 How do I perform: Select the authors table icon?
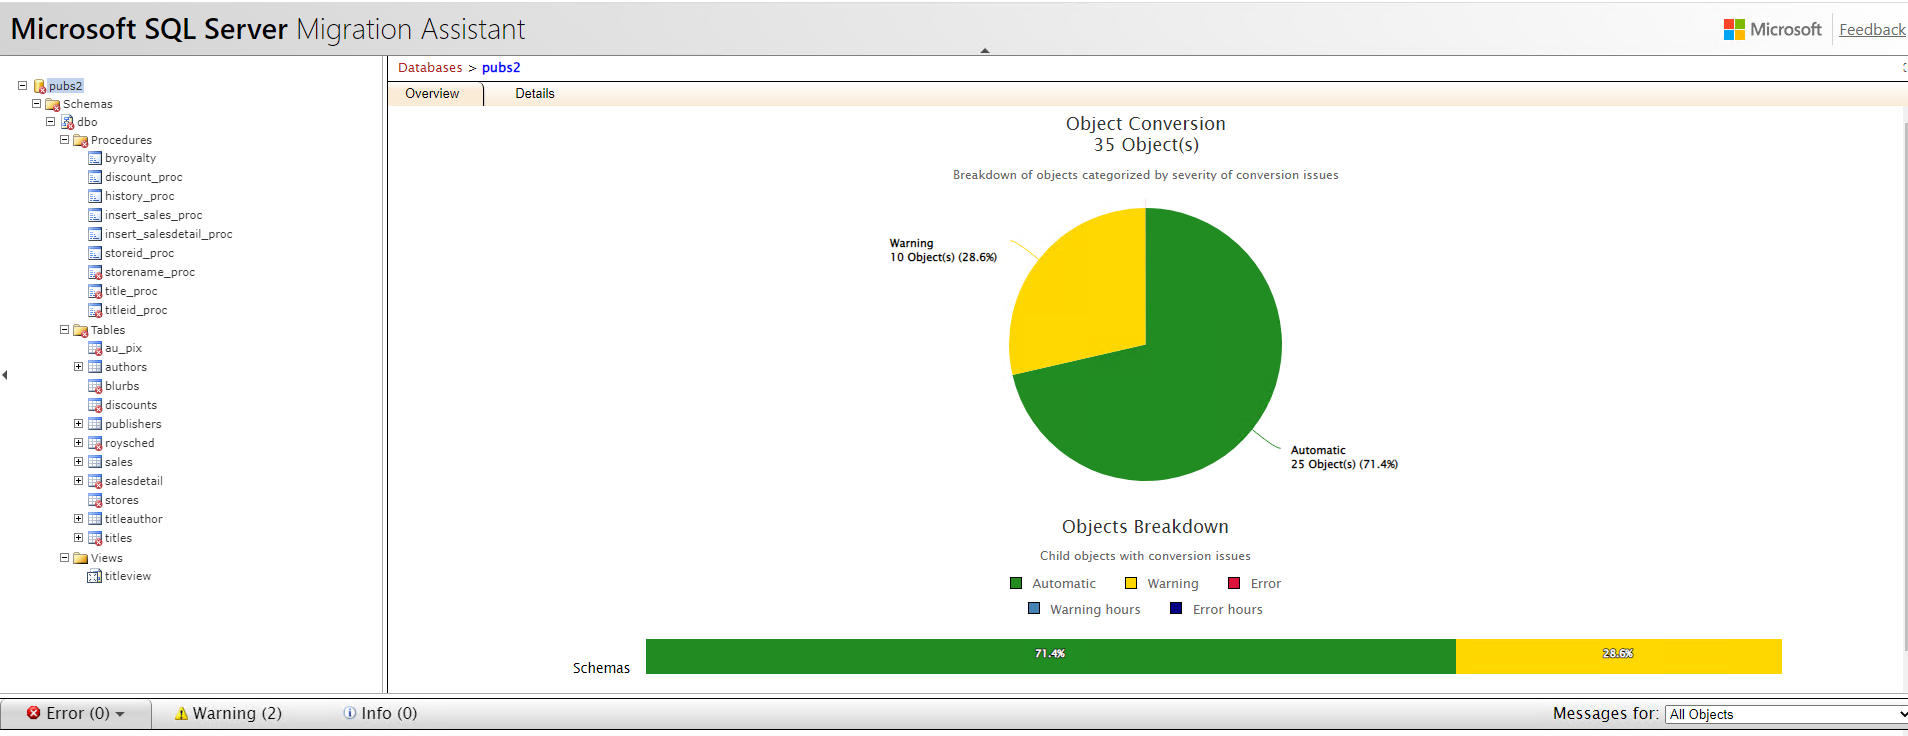click(x=95, y=367)
